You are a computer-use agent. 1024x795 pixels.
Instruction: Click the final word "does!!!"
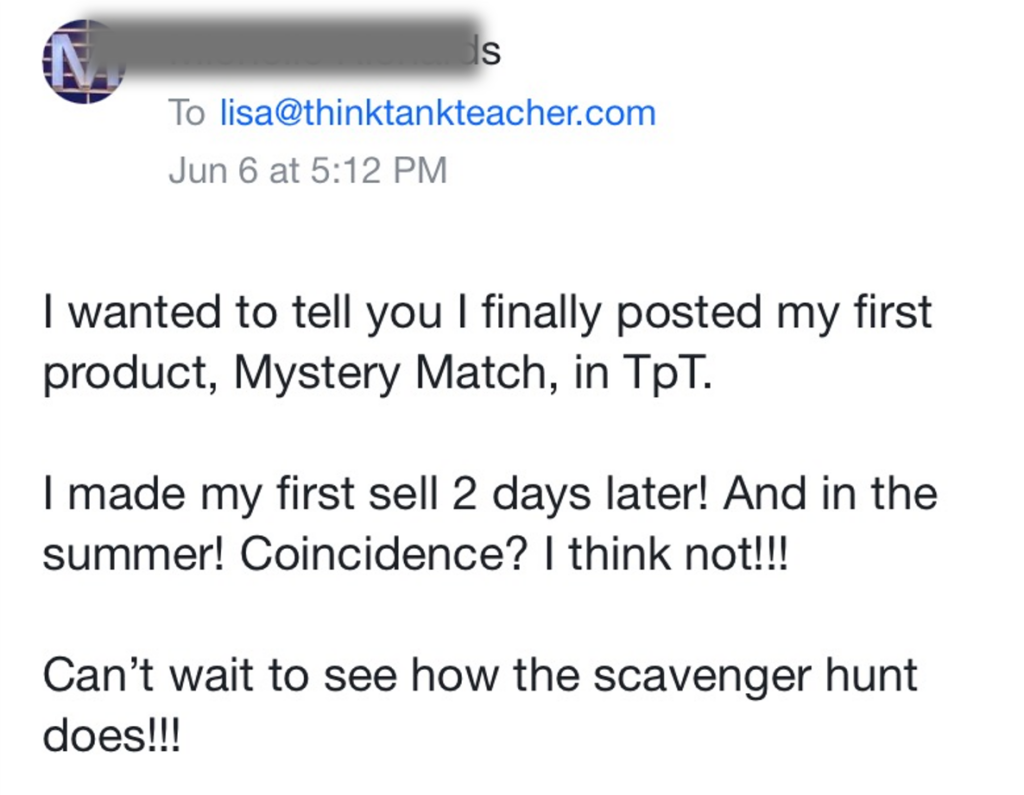coord(111,736)
